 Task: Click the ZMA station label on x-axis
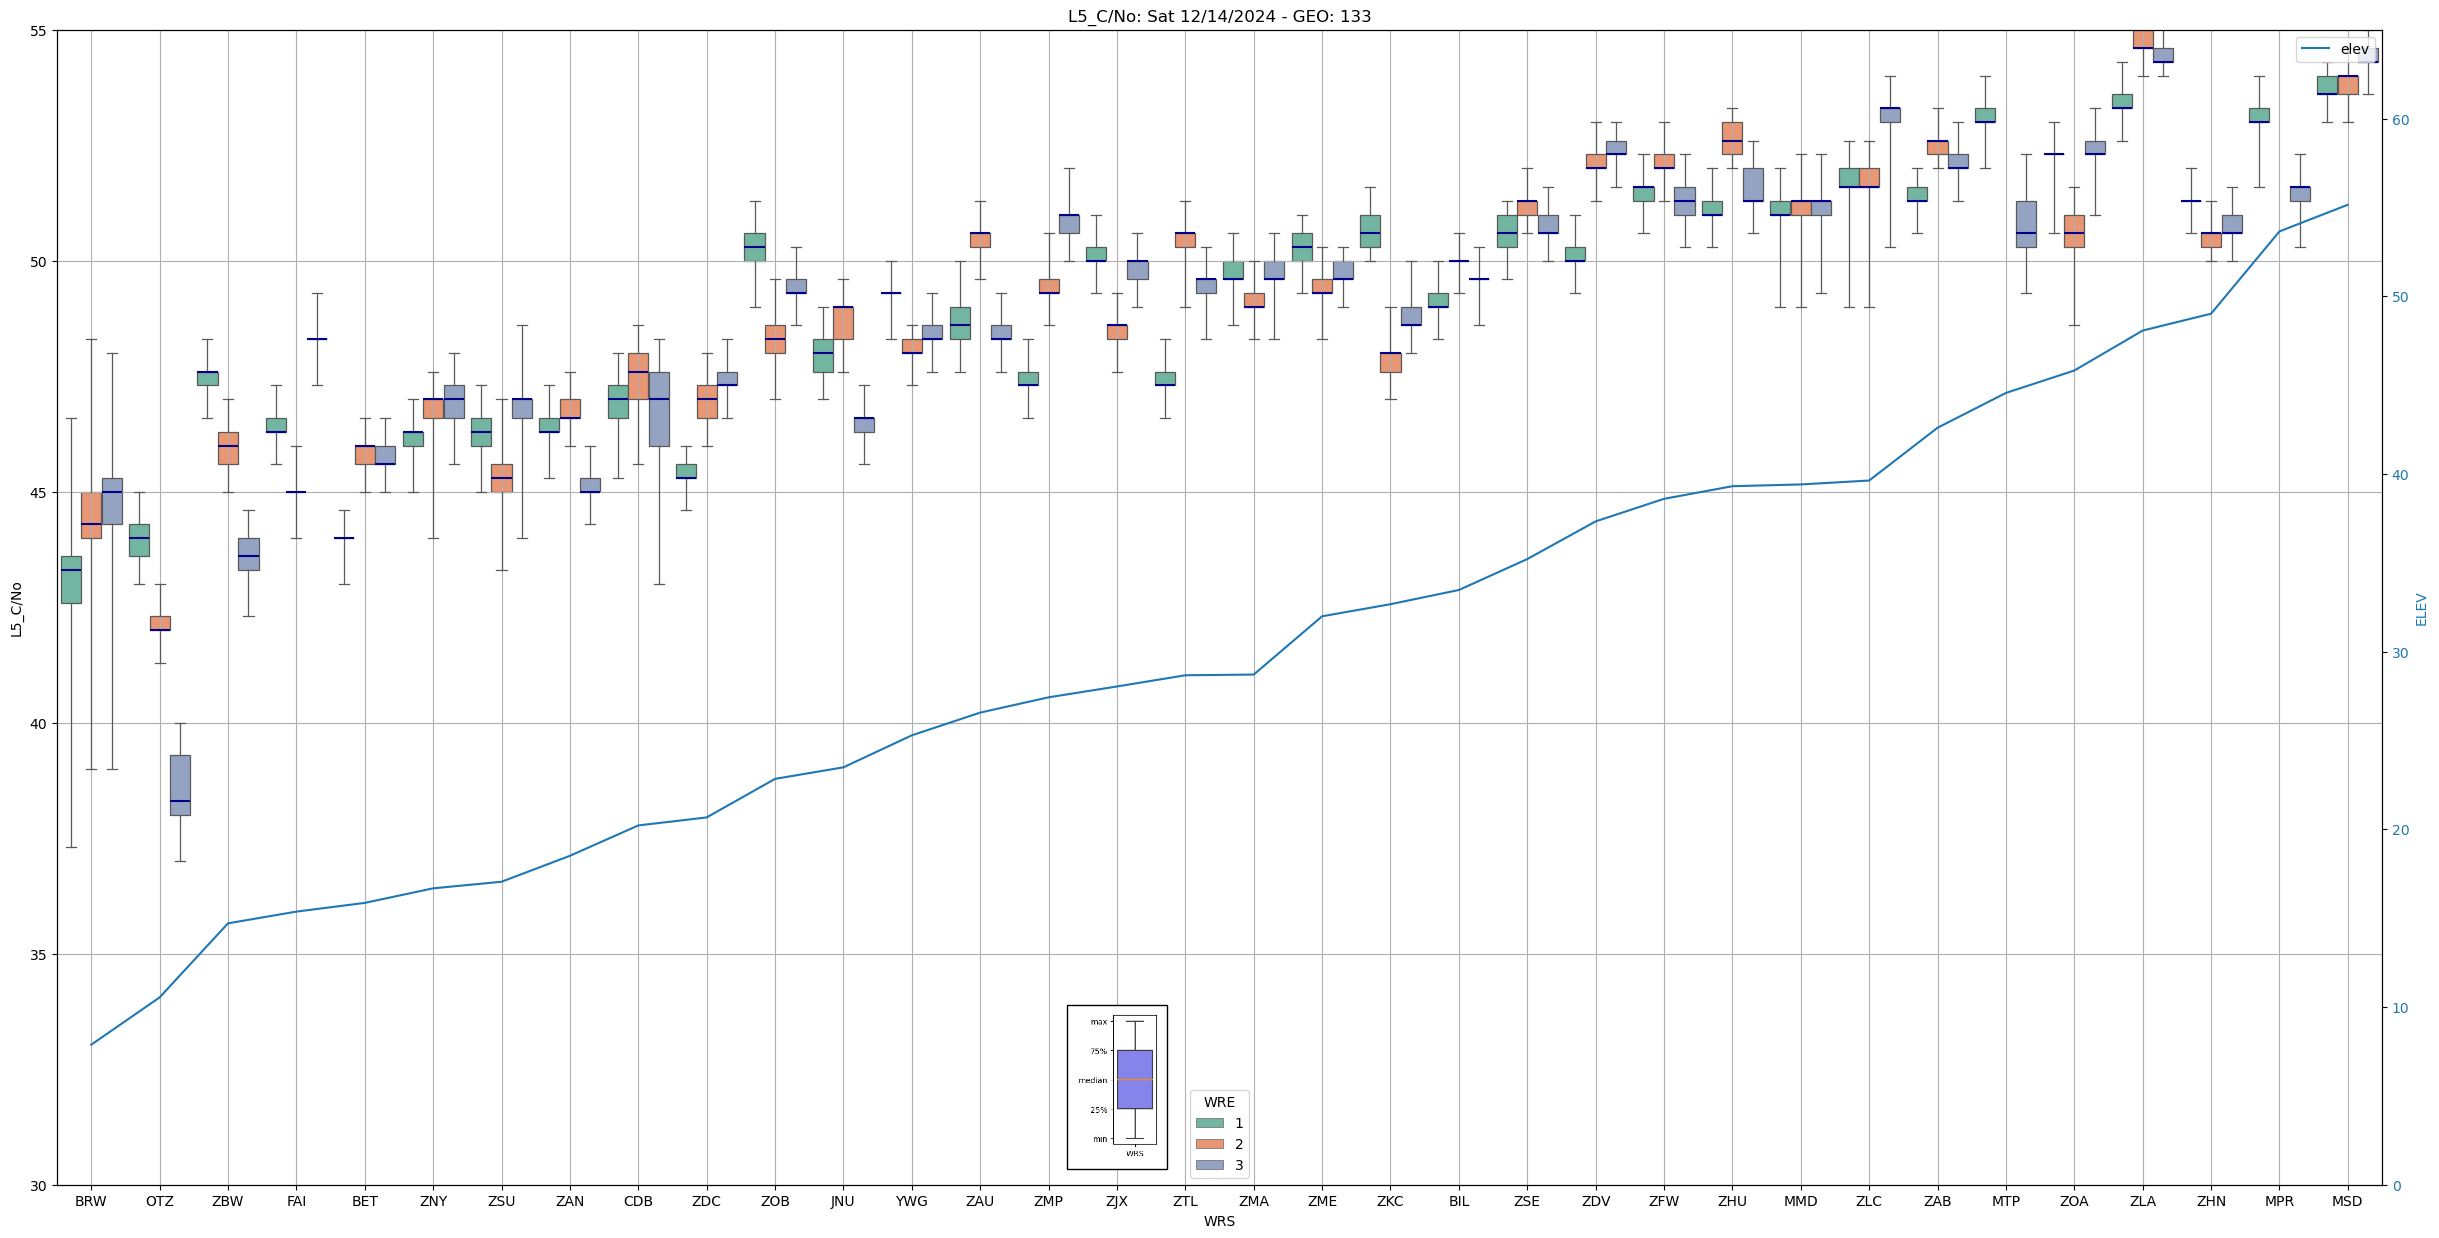pos(1253,1201)
